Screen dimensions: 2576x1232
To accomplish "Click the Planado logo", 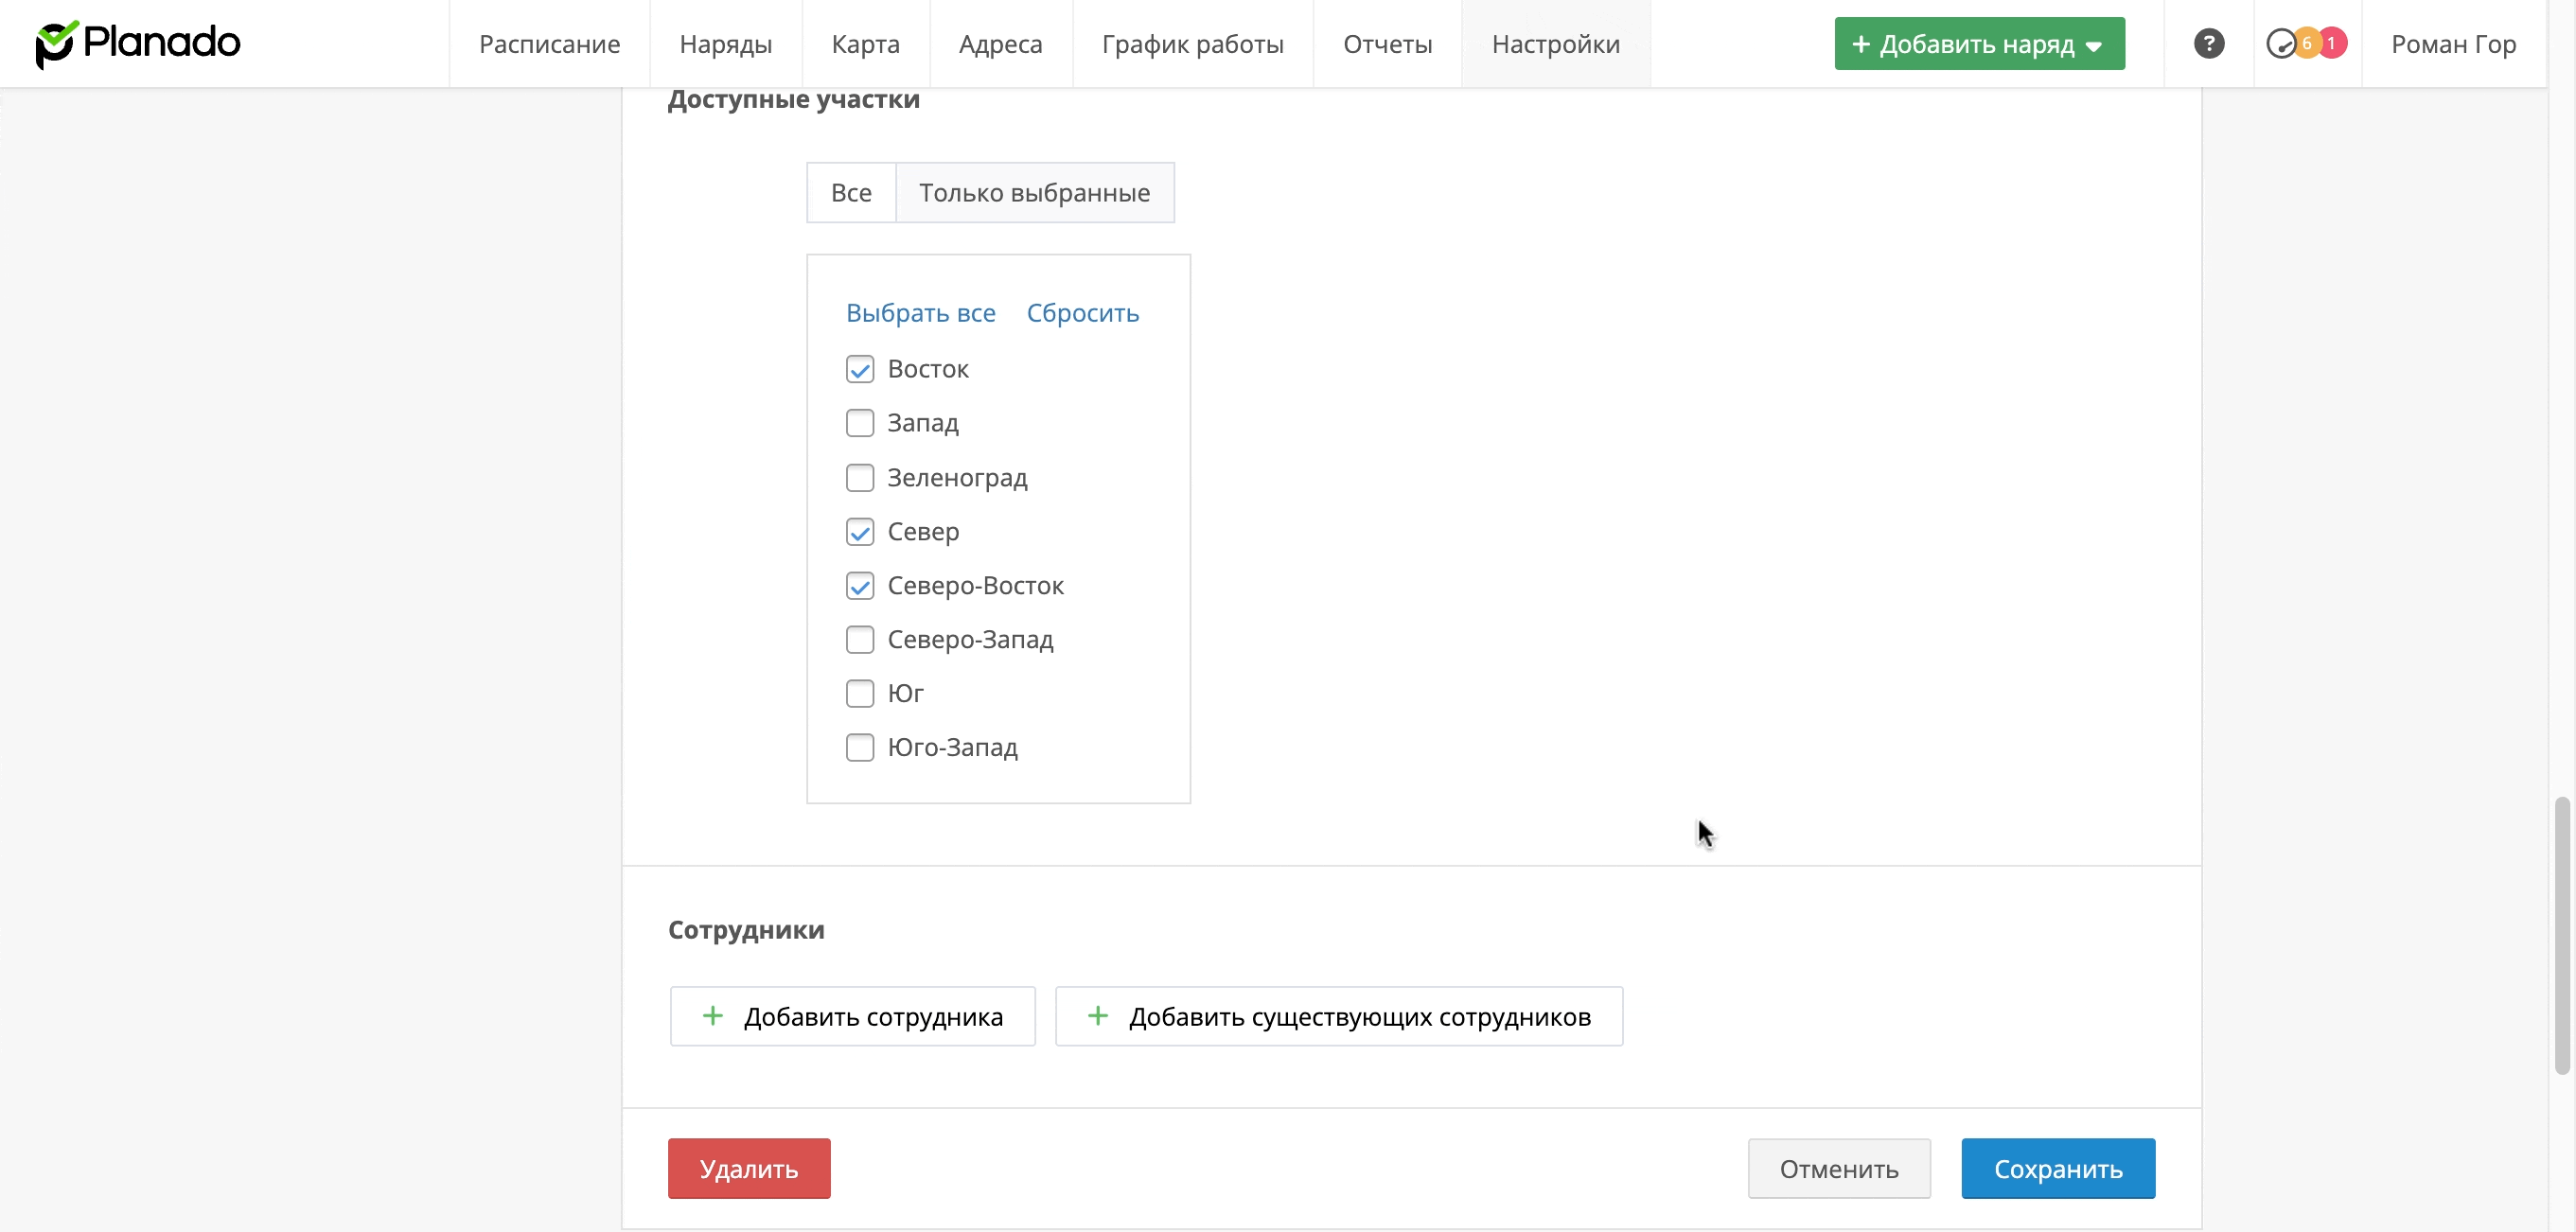I will point(137,44).
